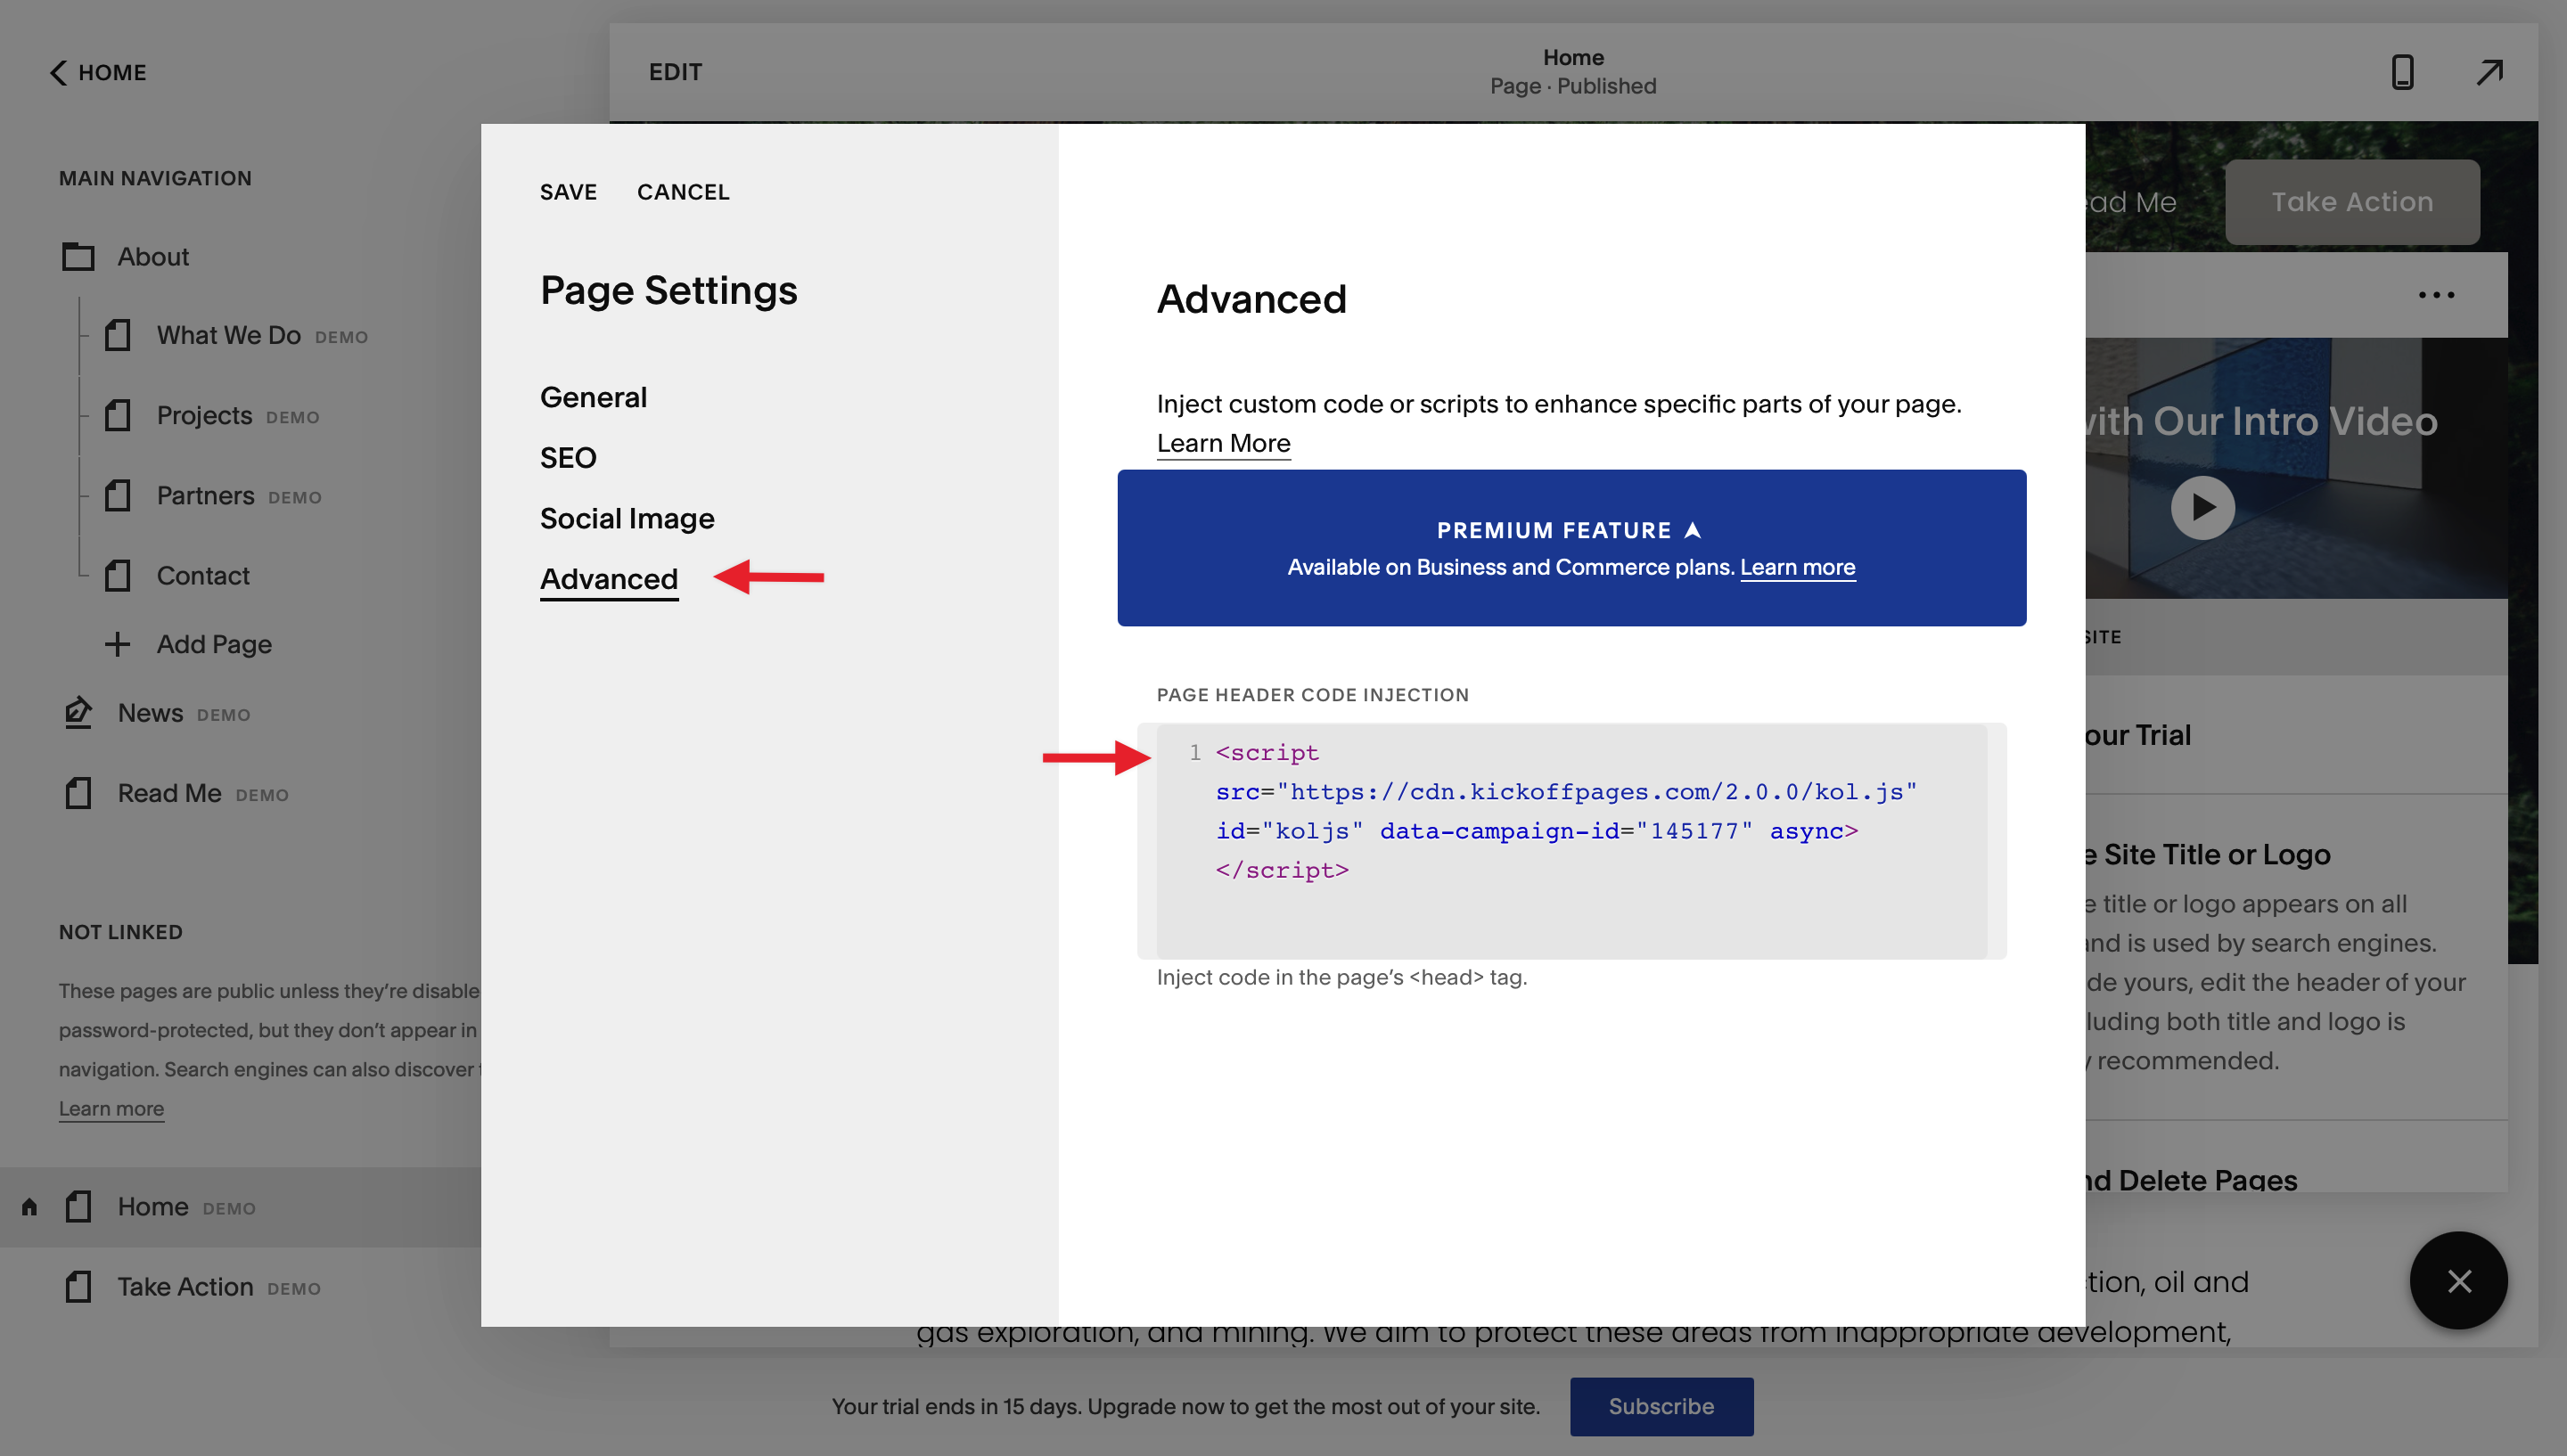Click the Take Action page icon
Viewport: 2567px width, 1456px height.
78,1287
